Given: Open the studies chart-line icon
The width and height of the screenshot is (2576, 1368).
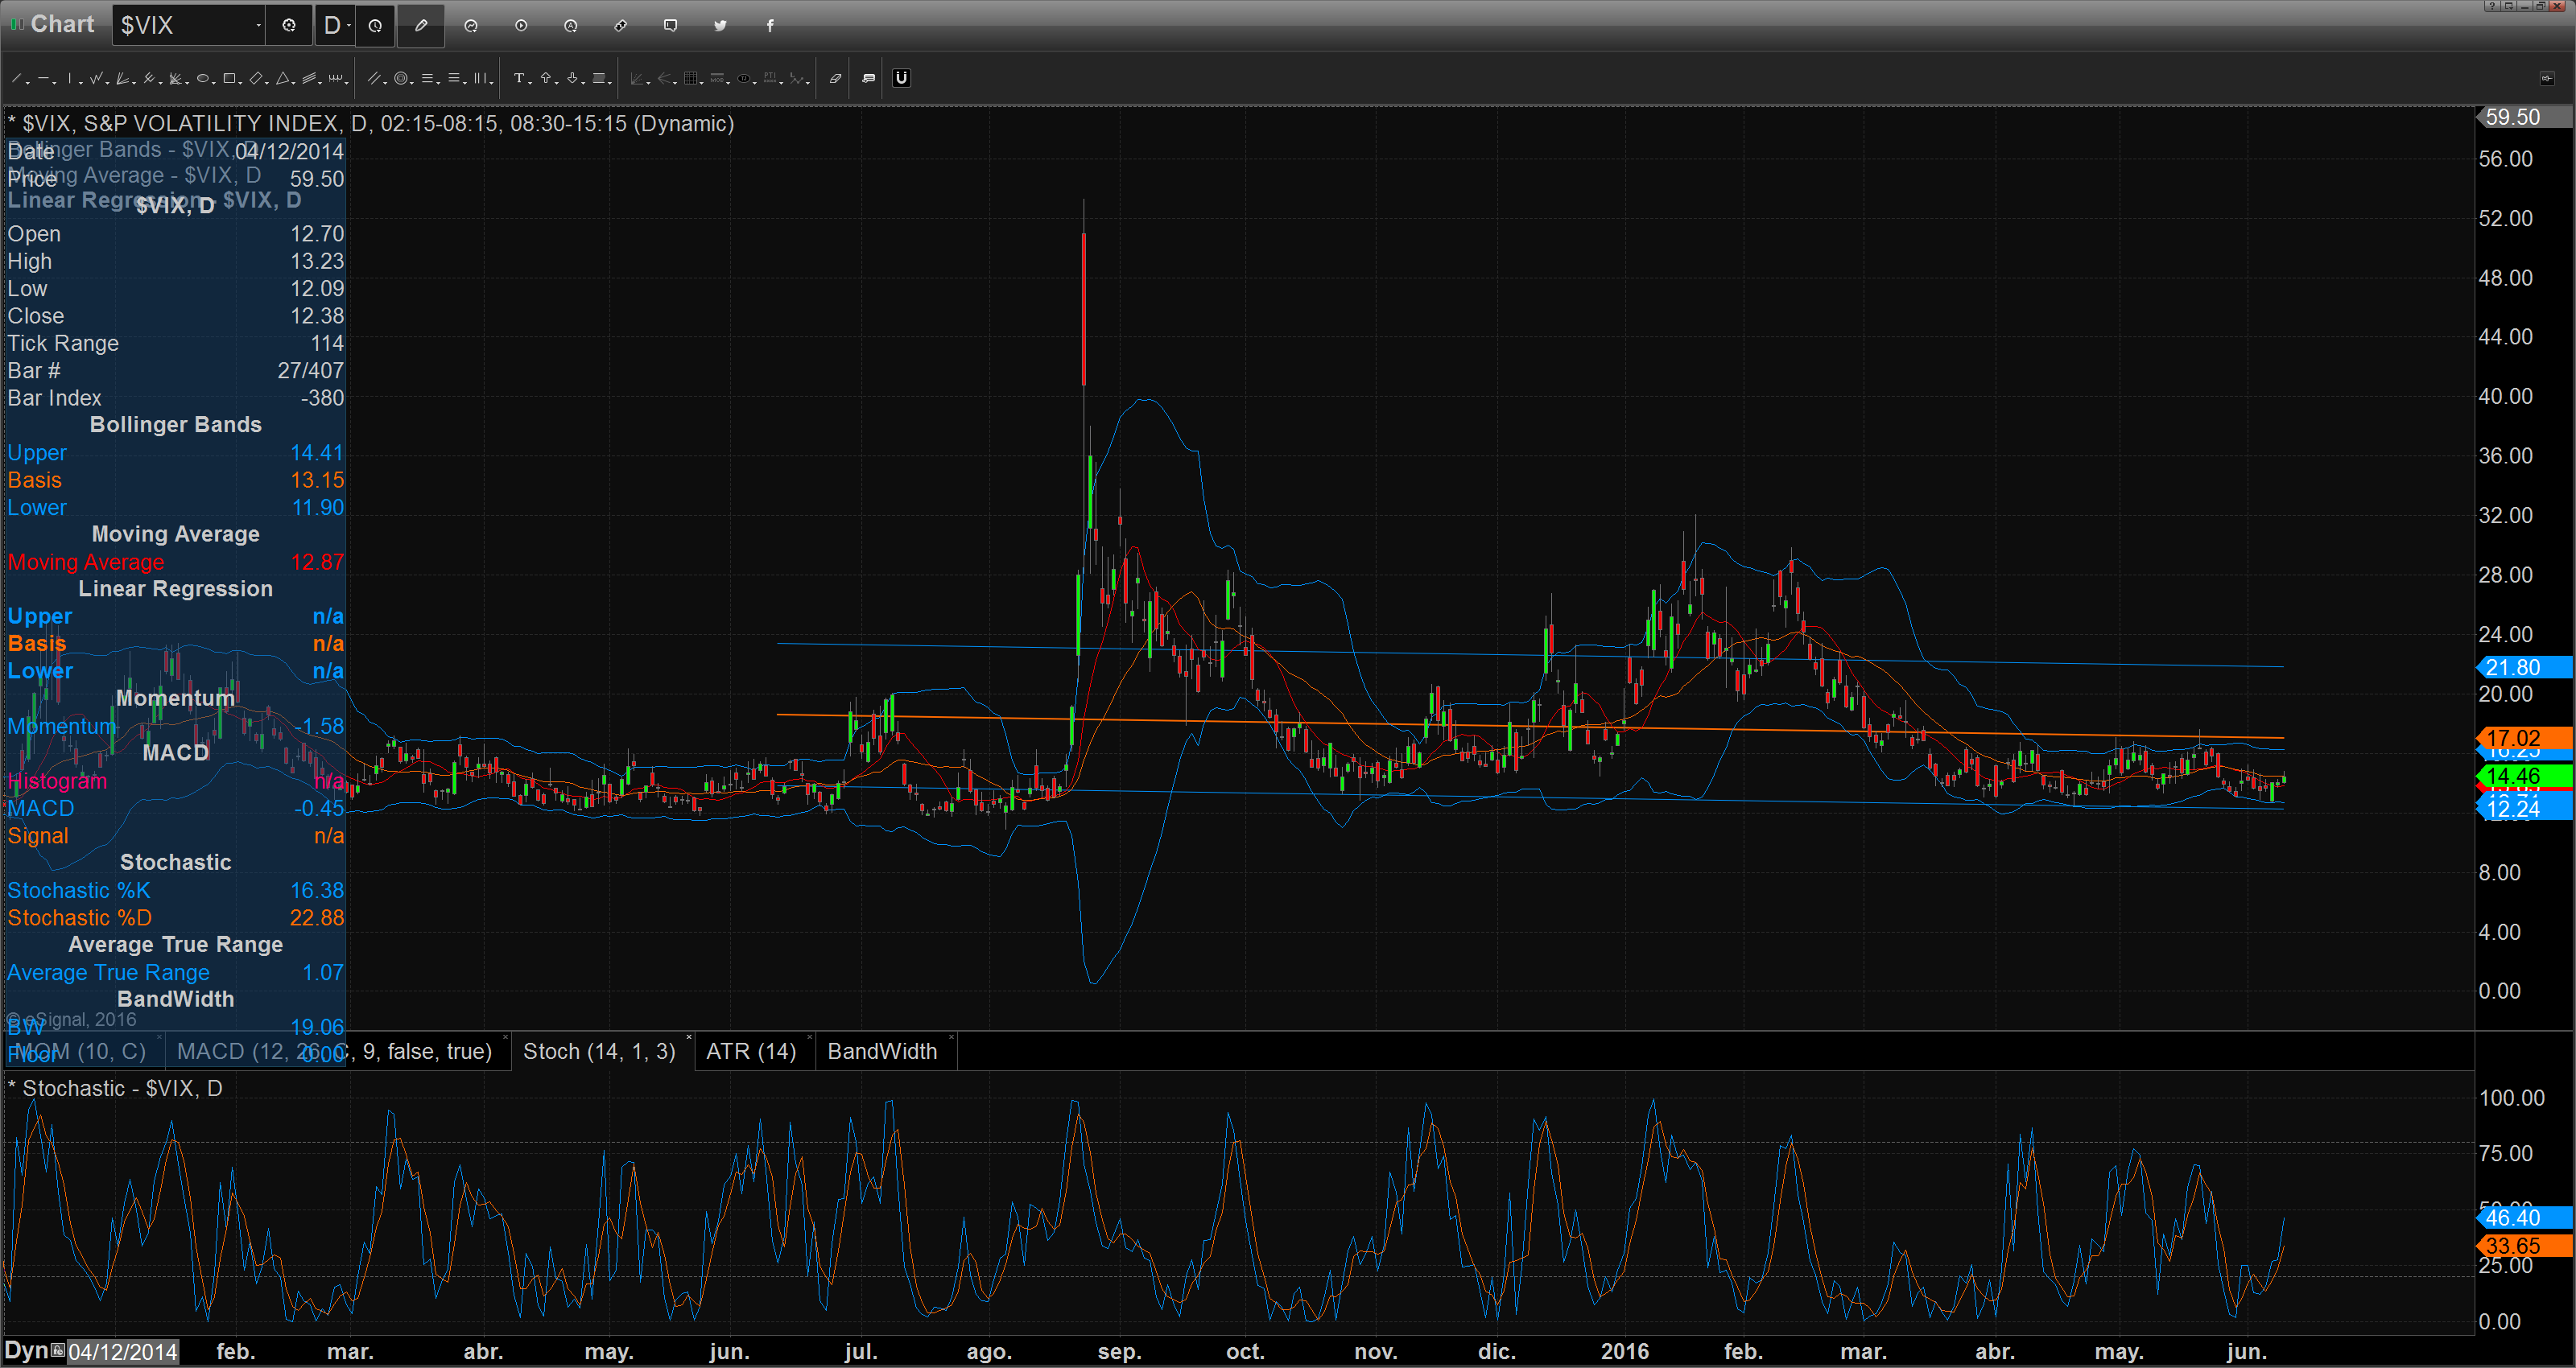Looking at the screenshot, I should click(x=471, y=25).
